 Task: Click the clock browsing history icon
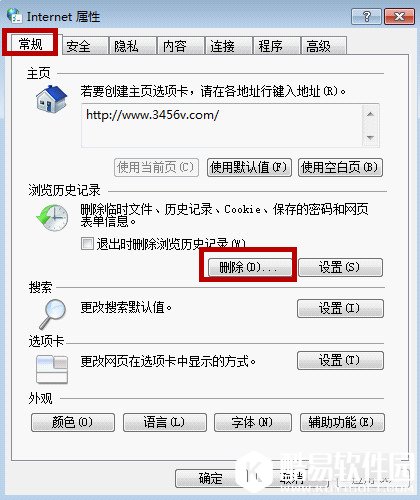click(52, 218)
